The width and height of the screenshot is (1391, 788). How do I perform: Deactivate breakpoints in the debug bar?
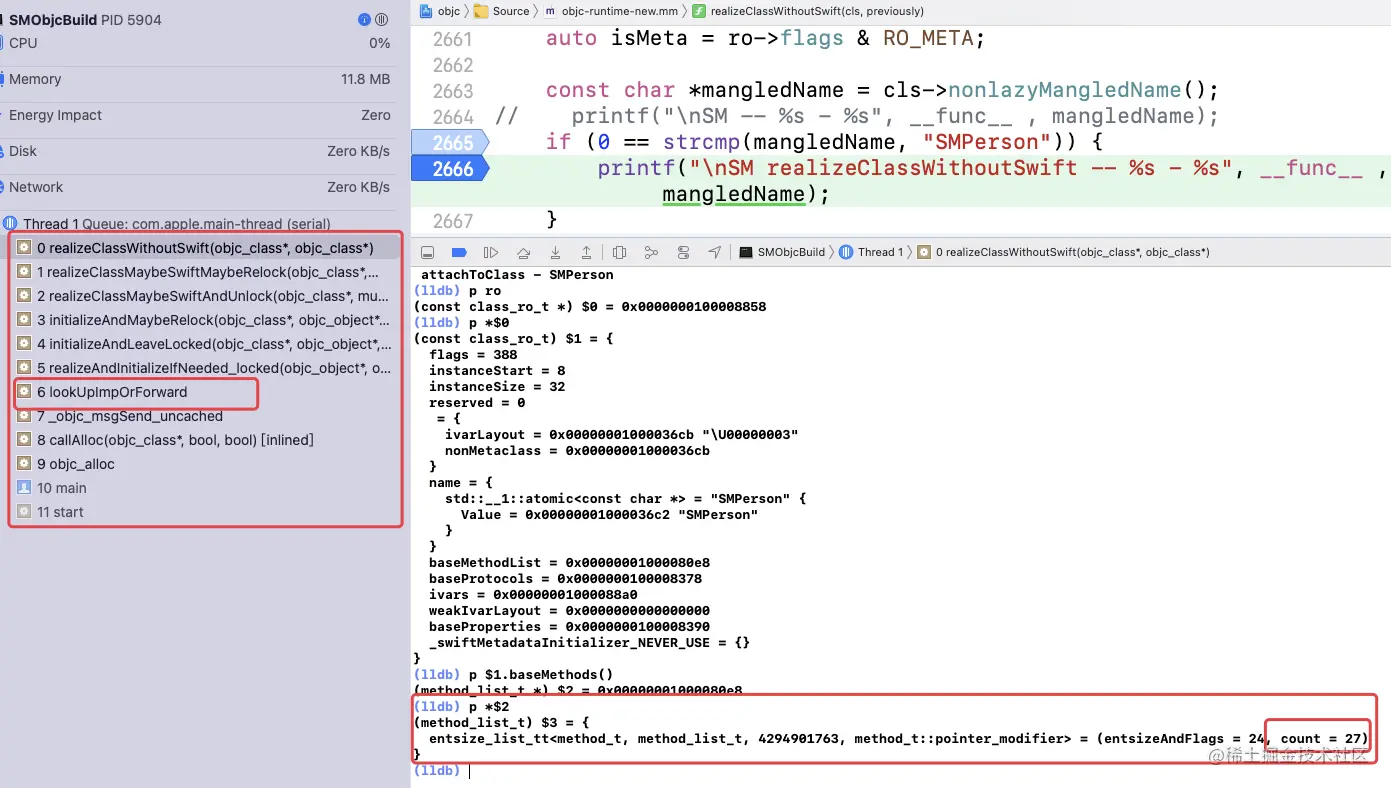pos(459,252)
